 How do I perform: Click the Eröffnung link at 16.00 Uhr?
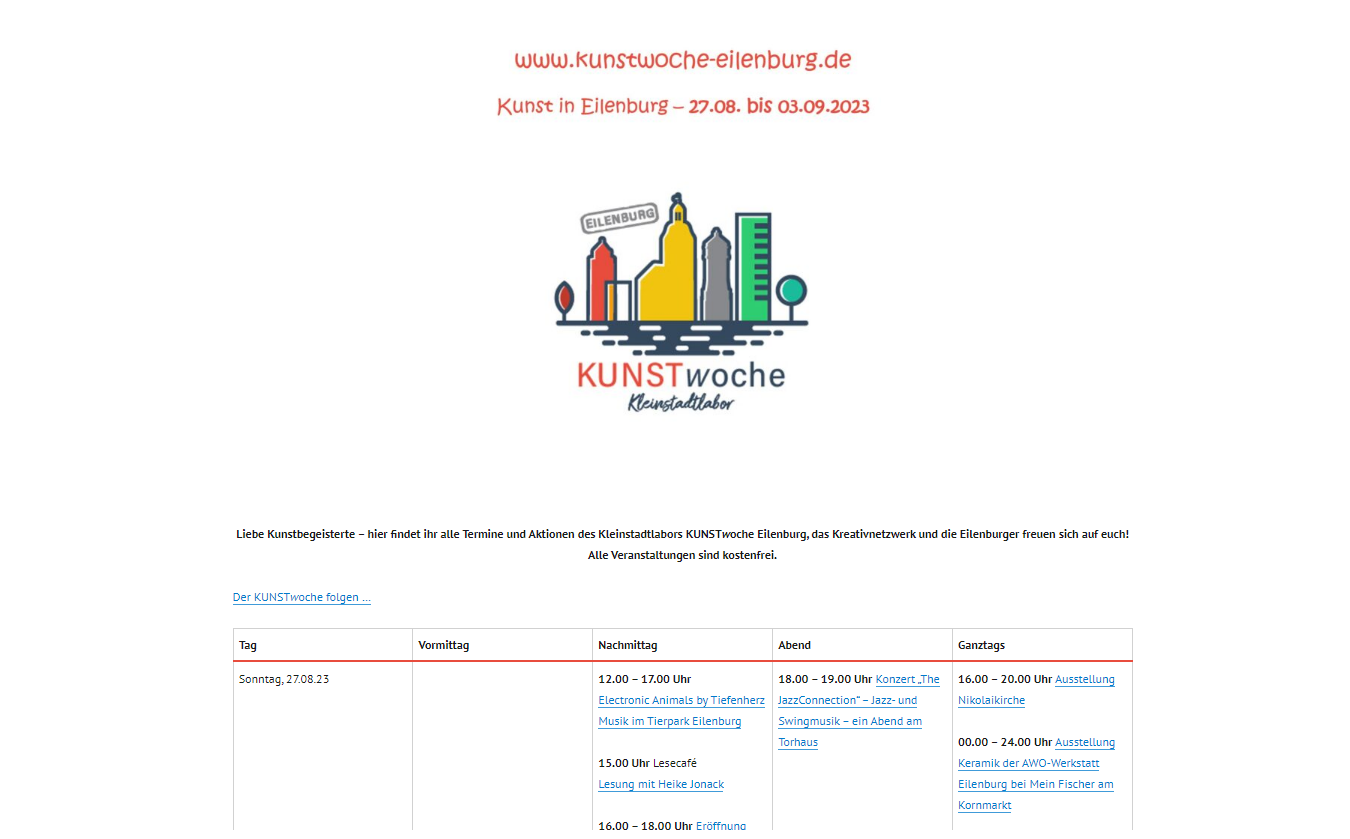point(721,826)
